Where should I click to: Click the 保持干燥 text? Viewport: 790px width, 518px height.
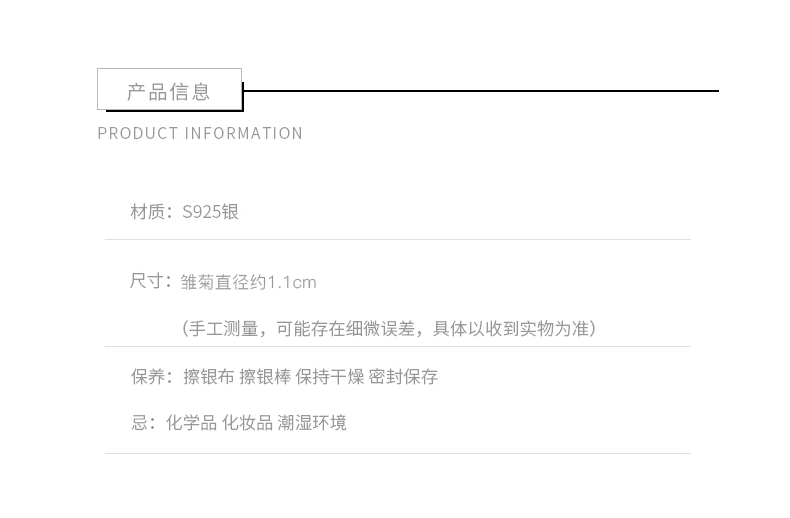point(330,376)
